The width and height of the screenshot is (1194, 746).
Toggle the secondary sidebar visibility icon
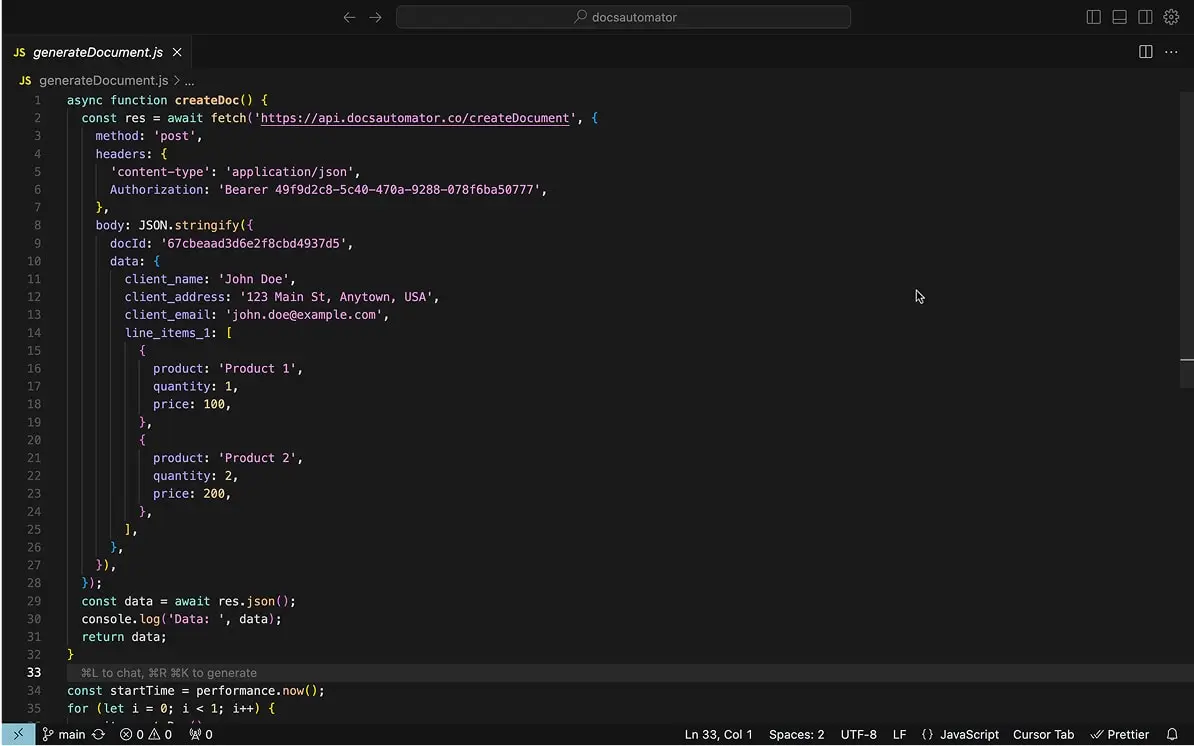click(1144, 16)
